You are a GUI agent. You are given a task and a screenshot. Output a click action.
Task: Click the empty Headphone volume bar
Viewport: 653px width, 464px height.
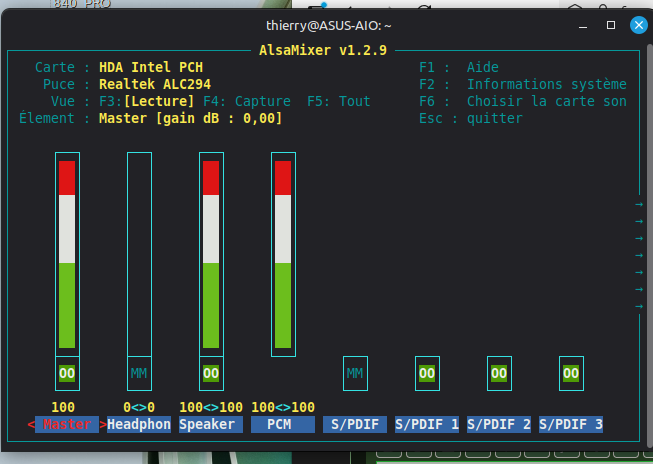(139, 255)
